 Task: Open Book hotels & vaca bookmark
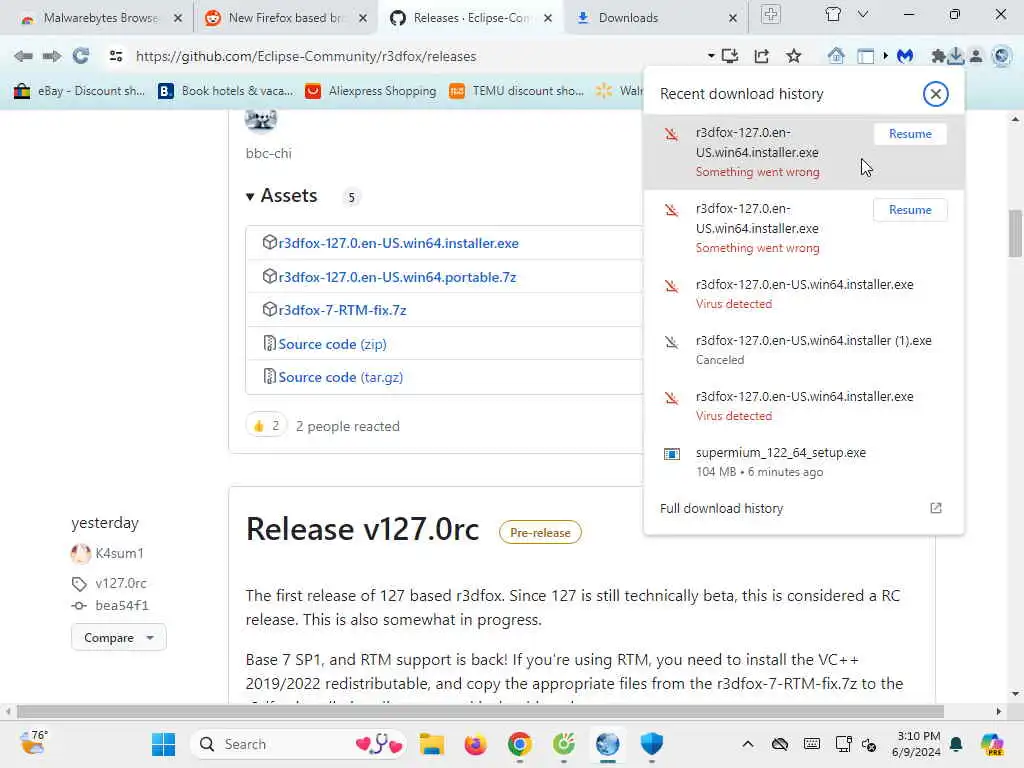(x=226, y=91)
